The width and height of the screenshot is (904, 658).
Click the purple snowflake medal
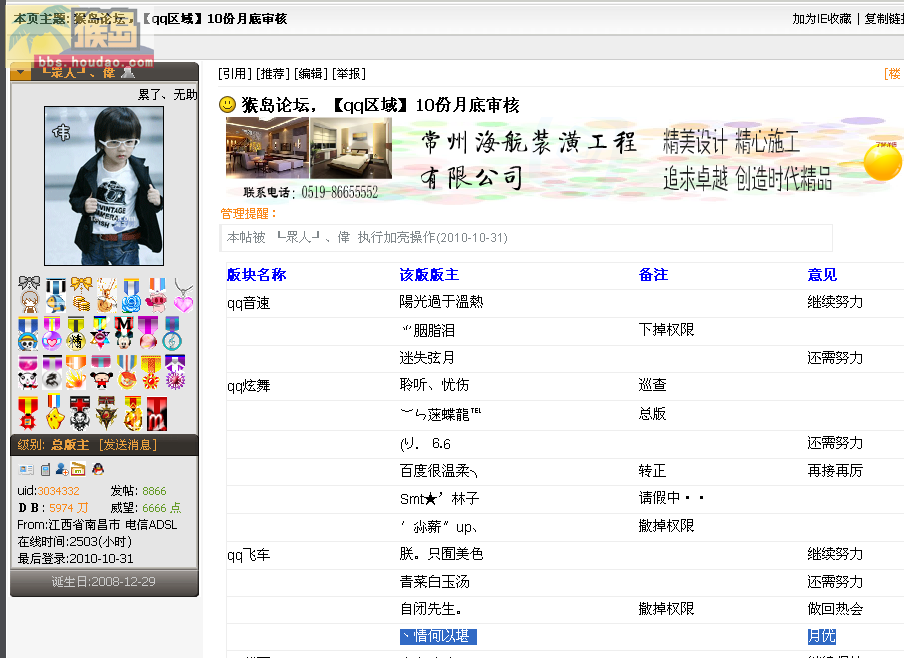pyautogui.click(x=175, y=372)
